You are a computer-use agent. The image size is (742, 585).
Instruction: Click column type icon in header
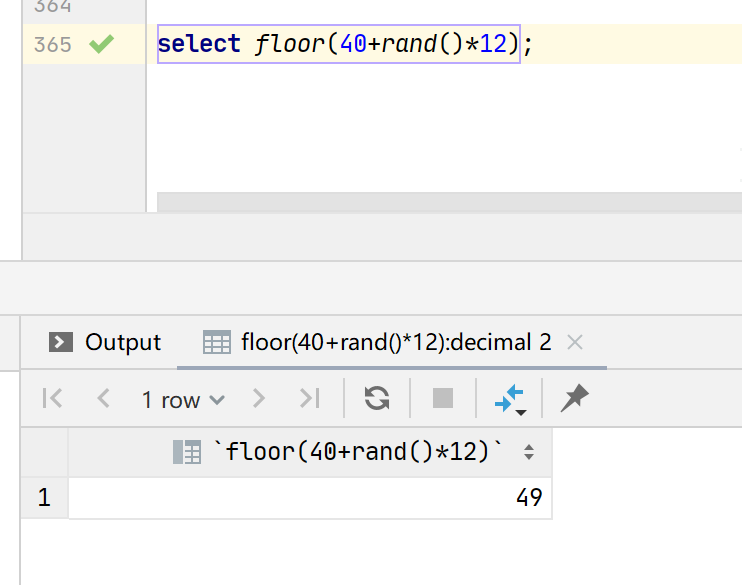point(187,452)
